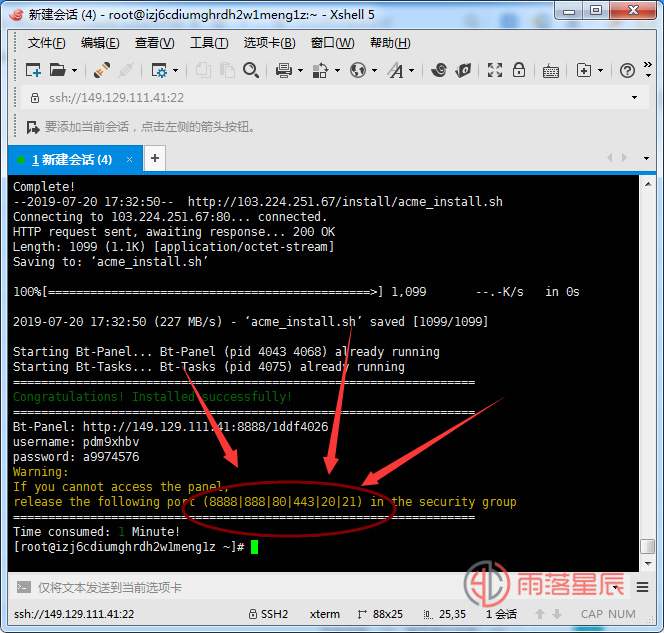
Task: Click the terminal scrollbar thumb
Action: pyautogui.click(x=648, y=546)
